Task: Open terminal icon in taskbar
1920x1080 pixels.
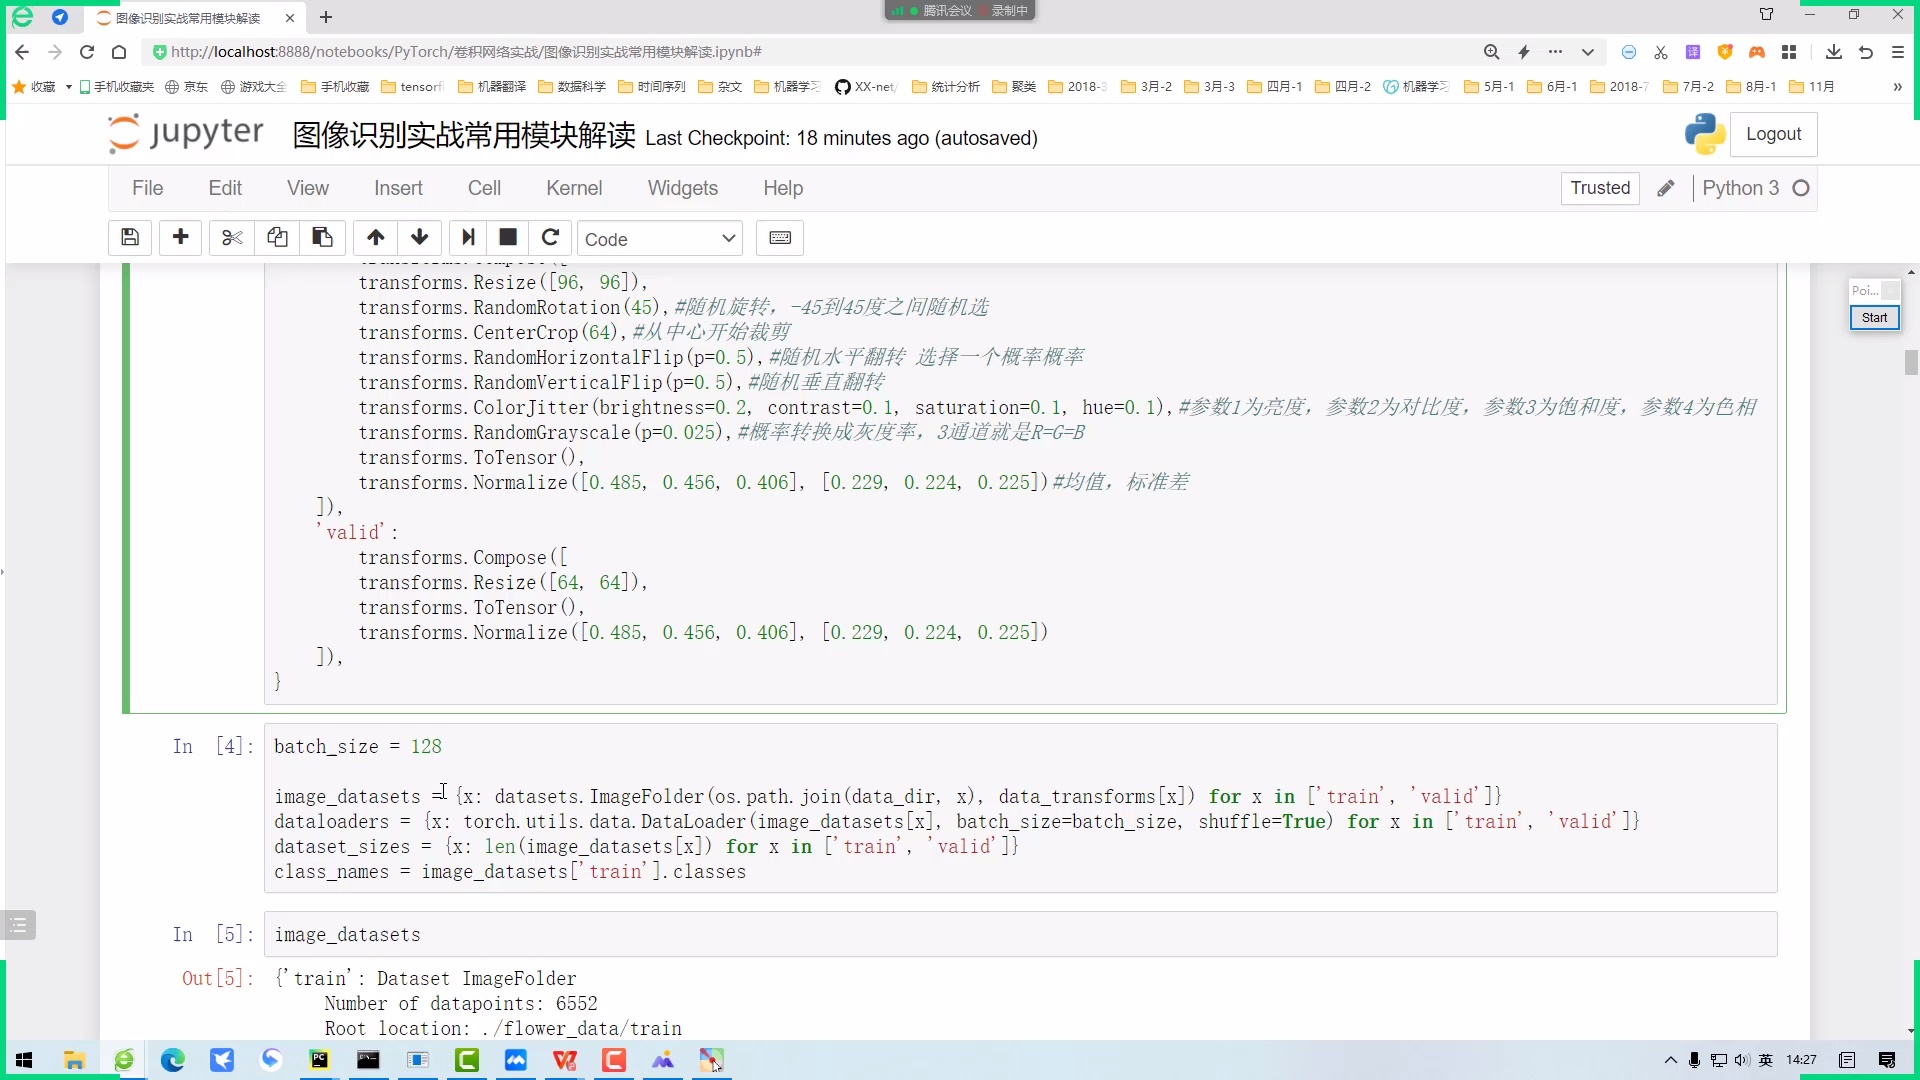Action: click(x=368, y=1060)
